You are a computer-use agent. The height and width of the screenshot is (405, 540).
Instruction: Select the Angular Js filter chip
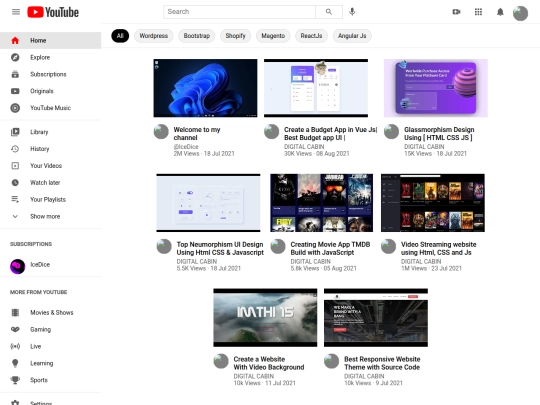(x=352, y=36)
